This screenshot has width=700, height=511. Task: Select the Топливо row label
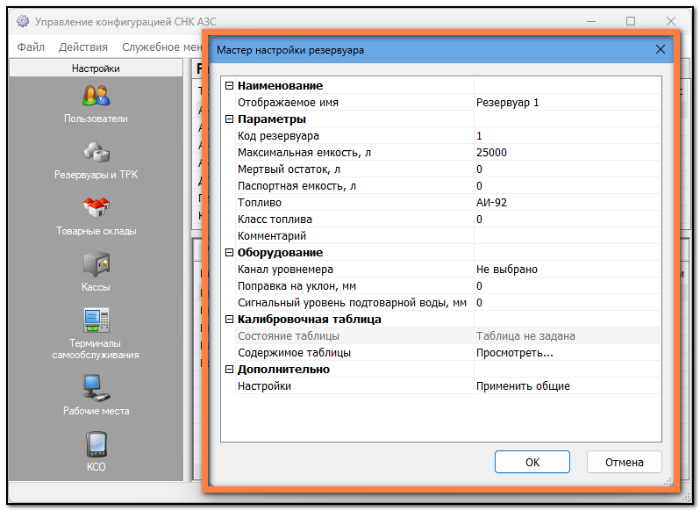[x=259, y=202]
